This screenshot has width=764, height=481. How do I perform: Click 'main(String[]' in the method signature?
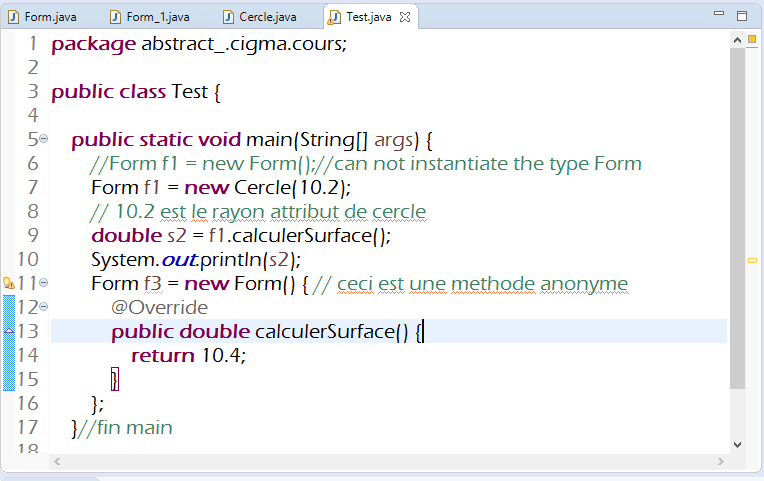pos(307,140)
